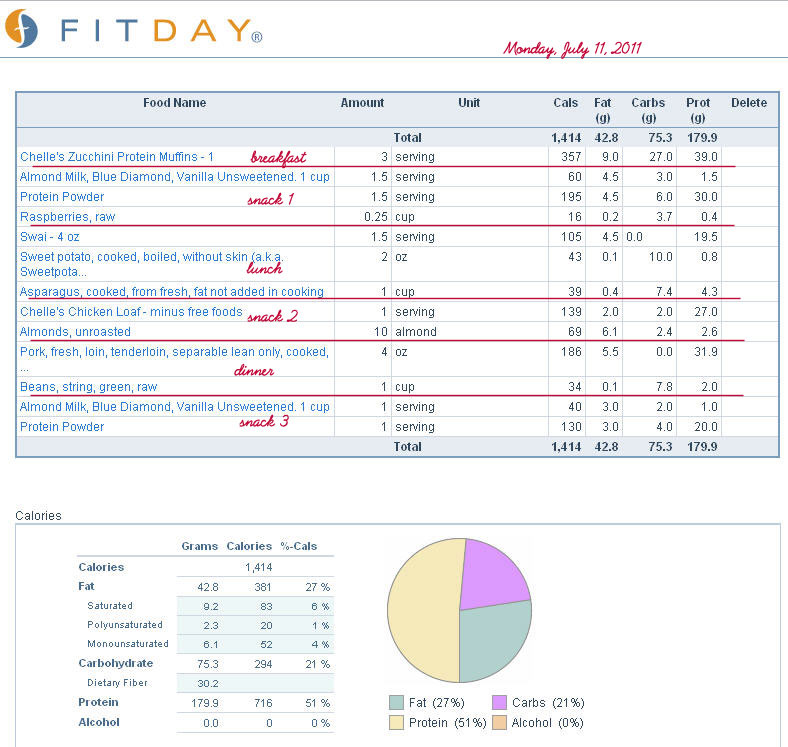This screenshot has width=788, height=747.
Task: Click the Alcohol (0%) legend color swatch
Action: coord(500,723)
